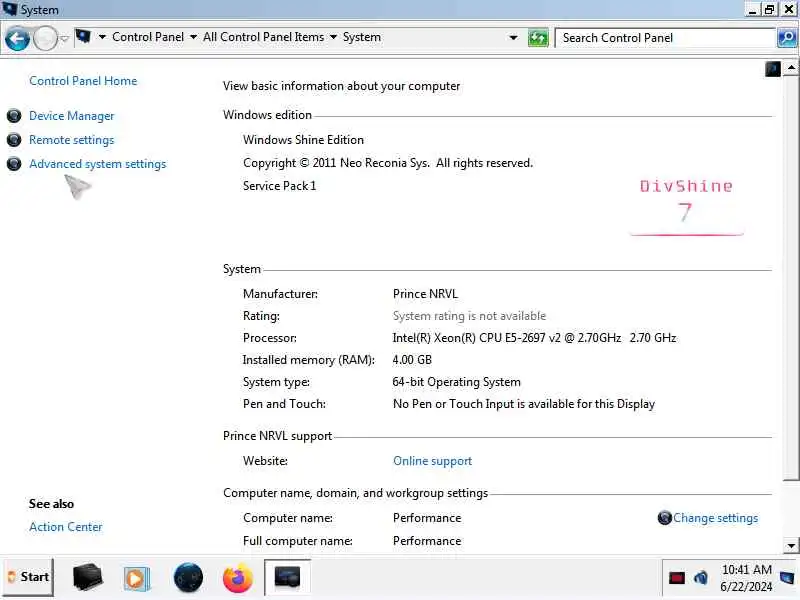Click shield icon beside Remote settings
The image size is (800, 600).
click(14, 140)
